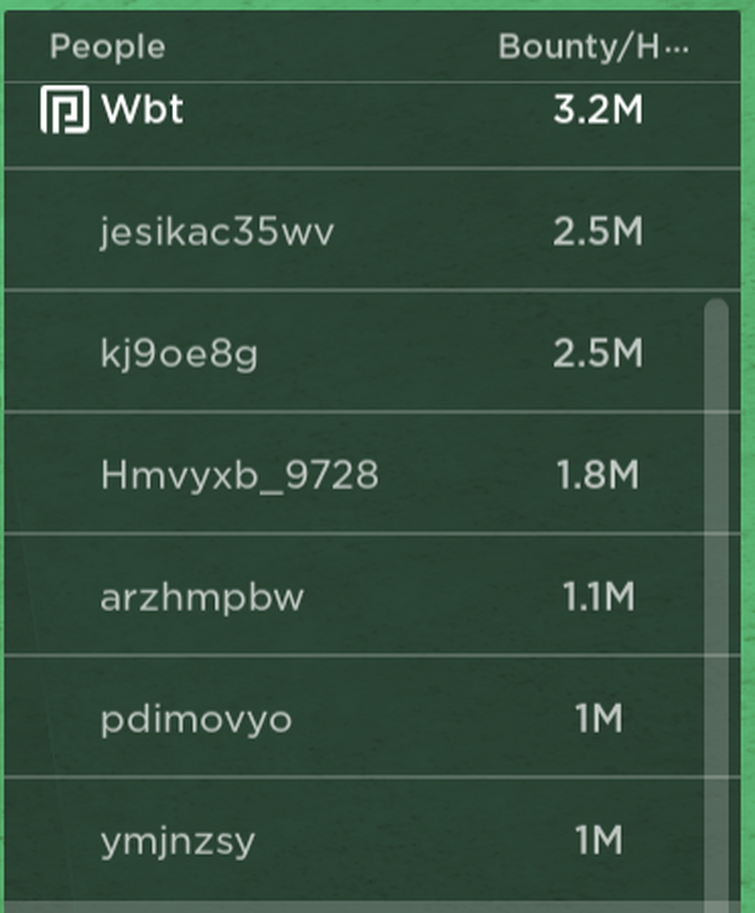
Task: Select player jesikac35wv
Action: click(x=373, y=231)
